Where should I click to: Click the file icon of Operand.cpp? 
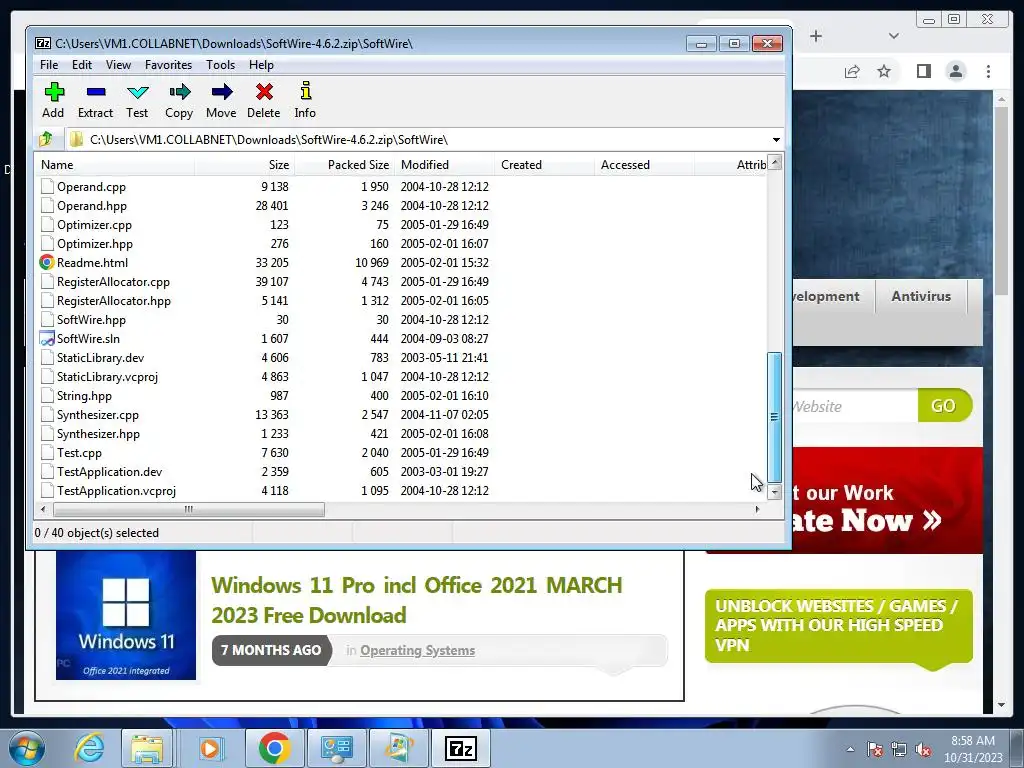pyautogui.click(x=47, y=187)
